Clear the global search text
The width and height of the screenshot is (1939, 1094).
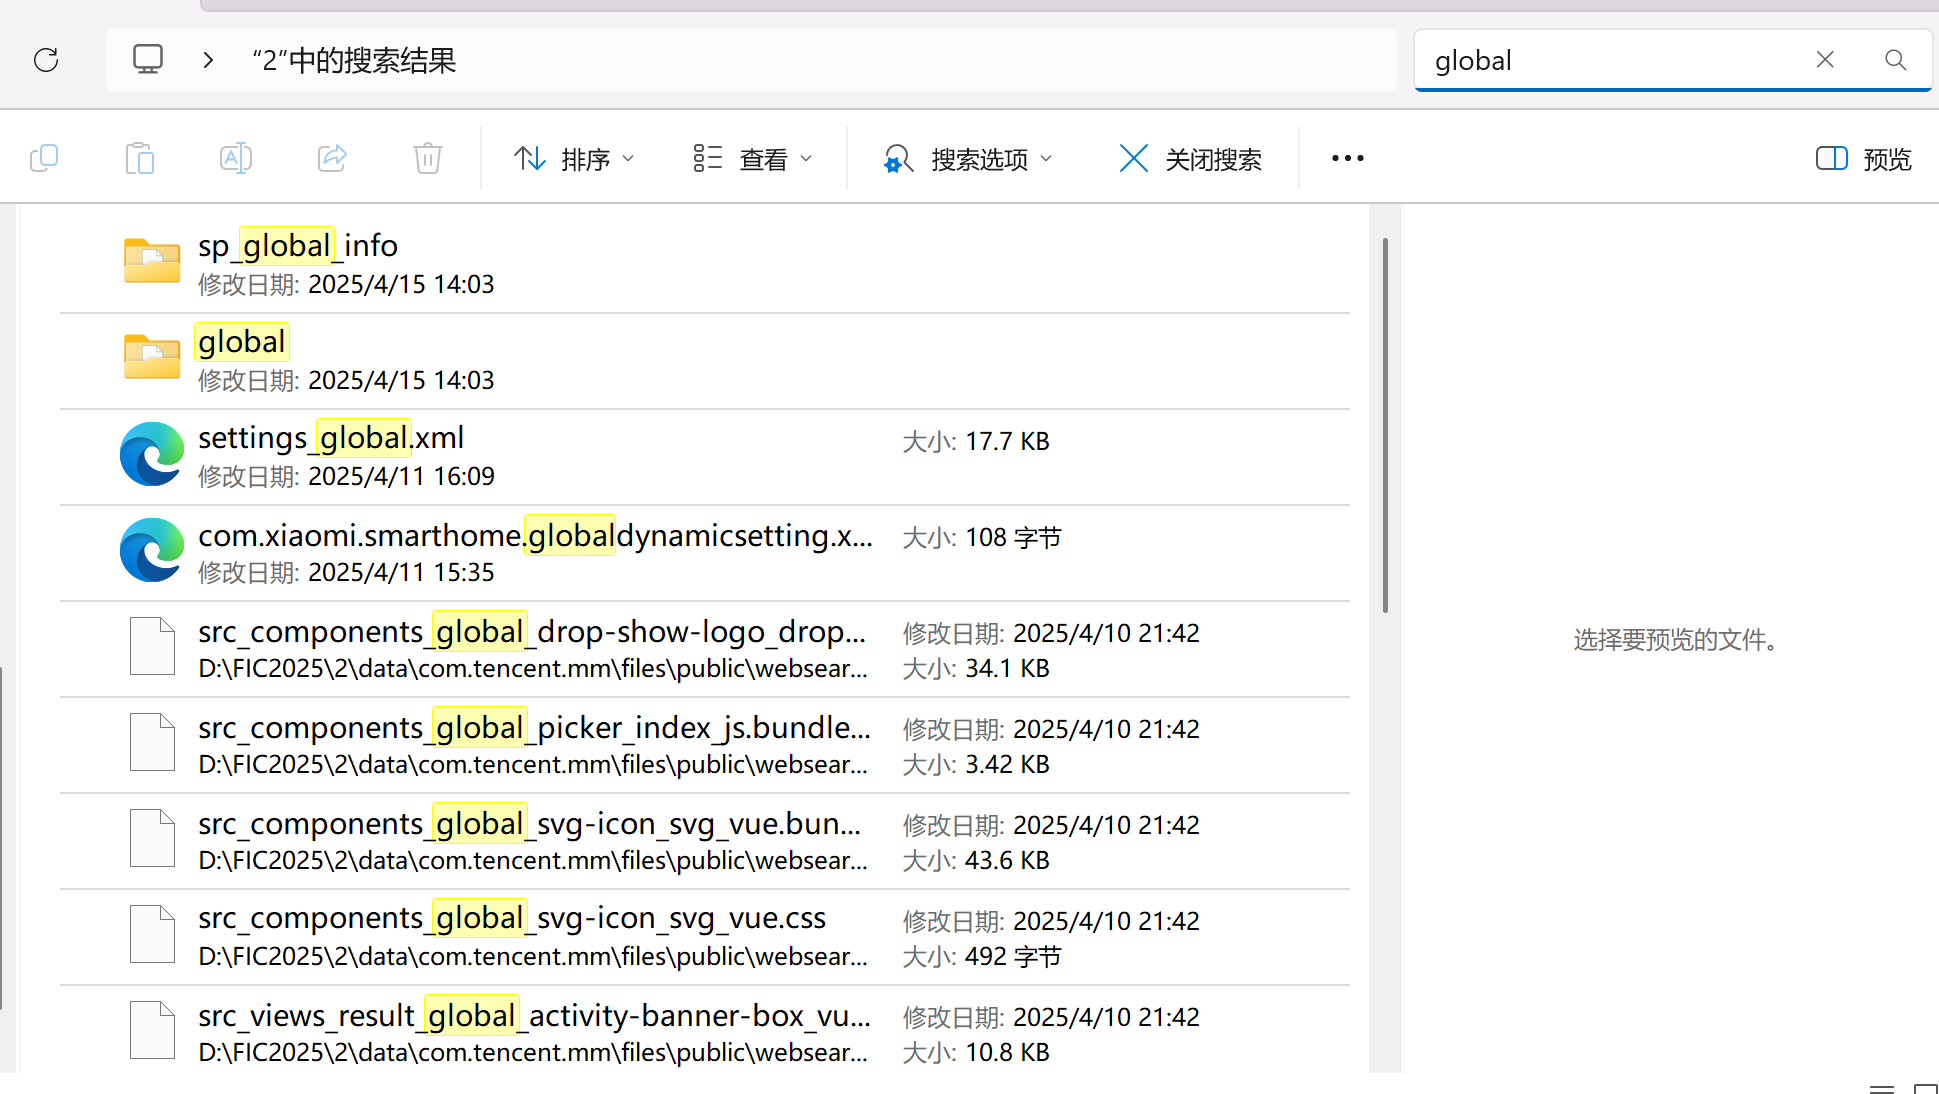tap(1825, 60)
